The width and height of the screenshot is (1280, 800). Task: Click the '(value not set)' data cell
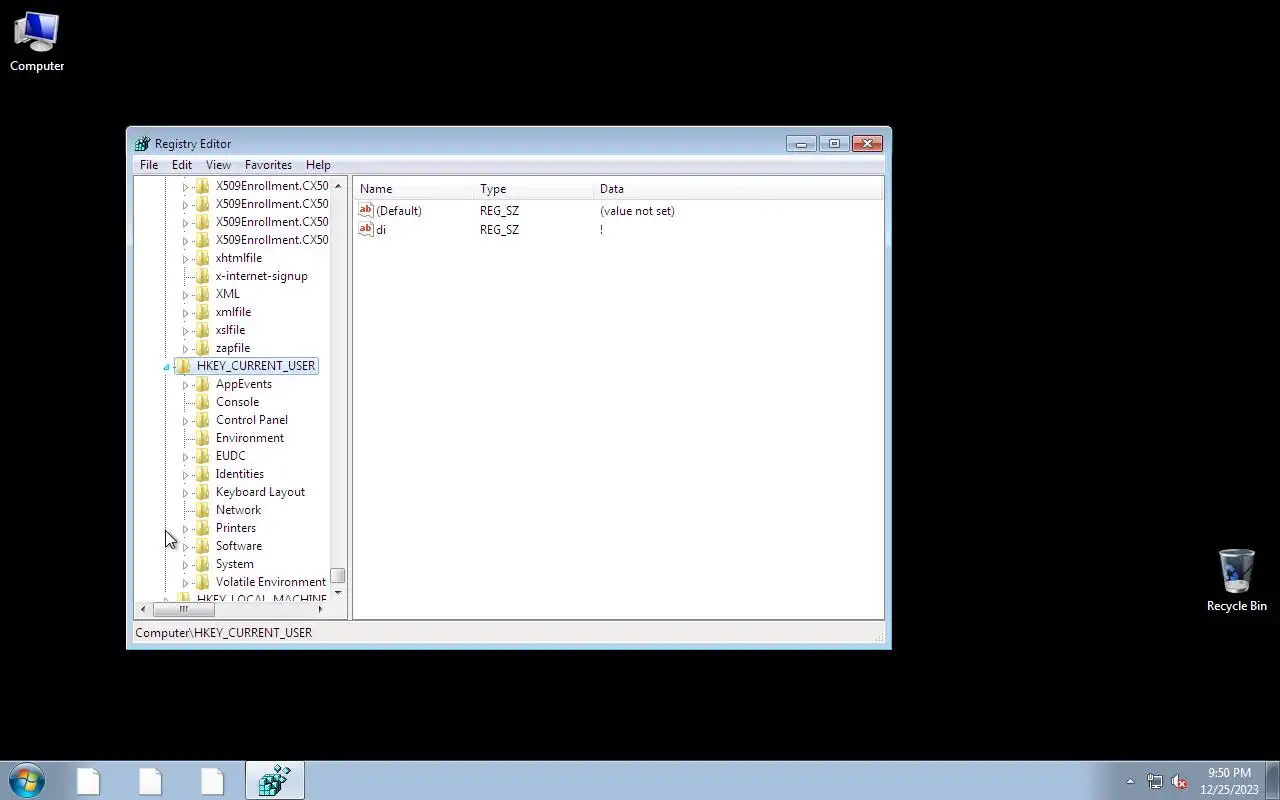(637, 211)
